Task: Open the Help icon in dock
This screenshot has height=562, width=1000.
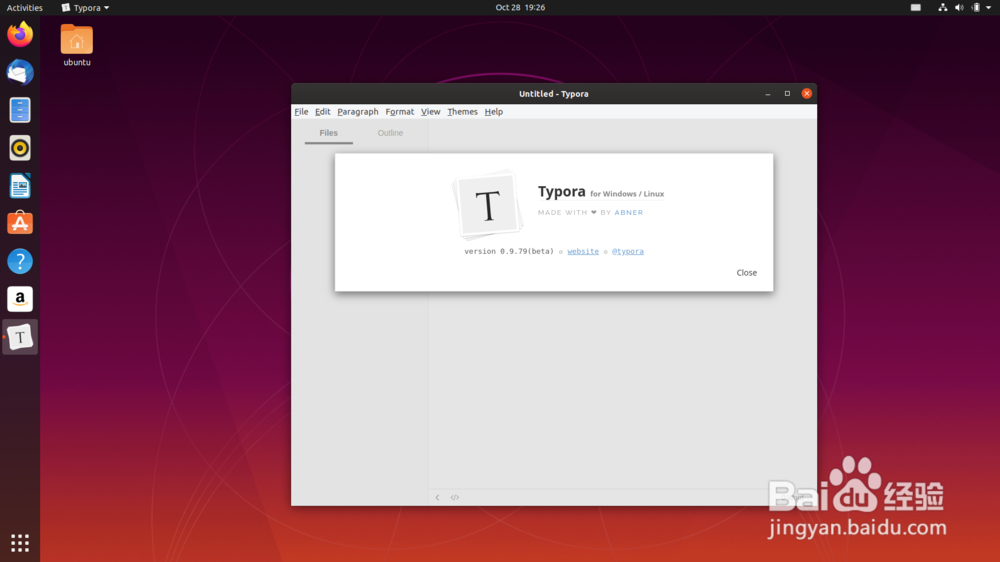Action: 20,261
